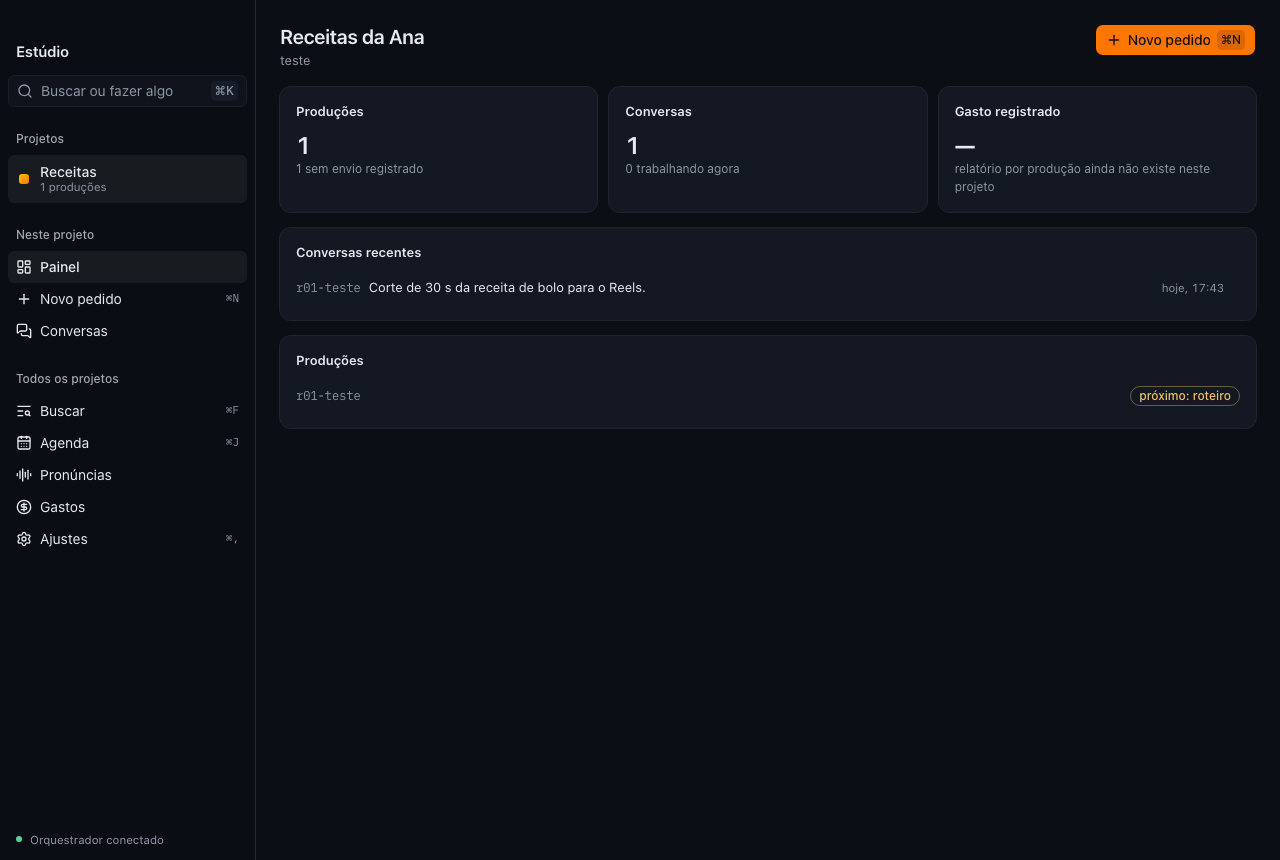The height and width of the screenshot is (860, 1280).
Task: Click the Conversas chat bubbles icon
Action: [x=24, y=331]
